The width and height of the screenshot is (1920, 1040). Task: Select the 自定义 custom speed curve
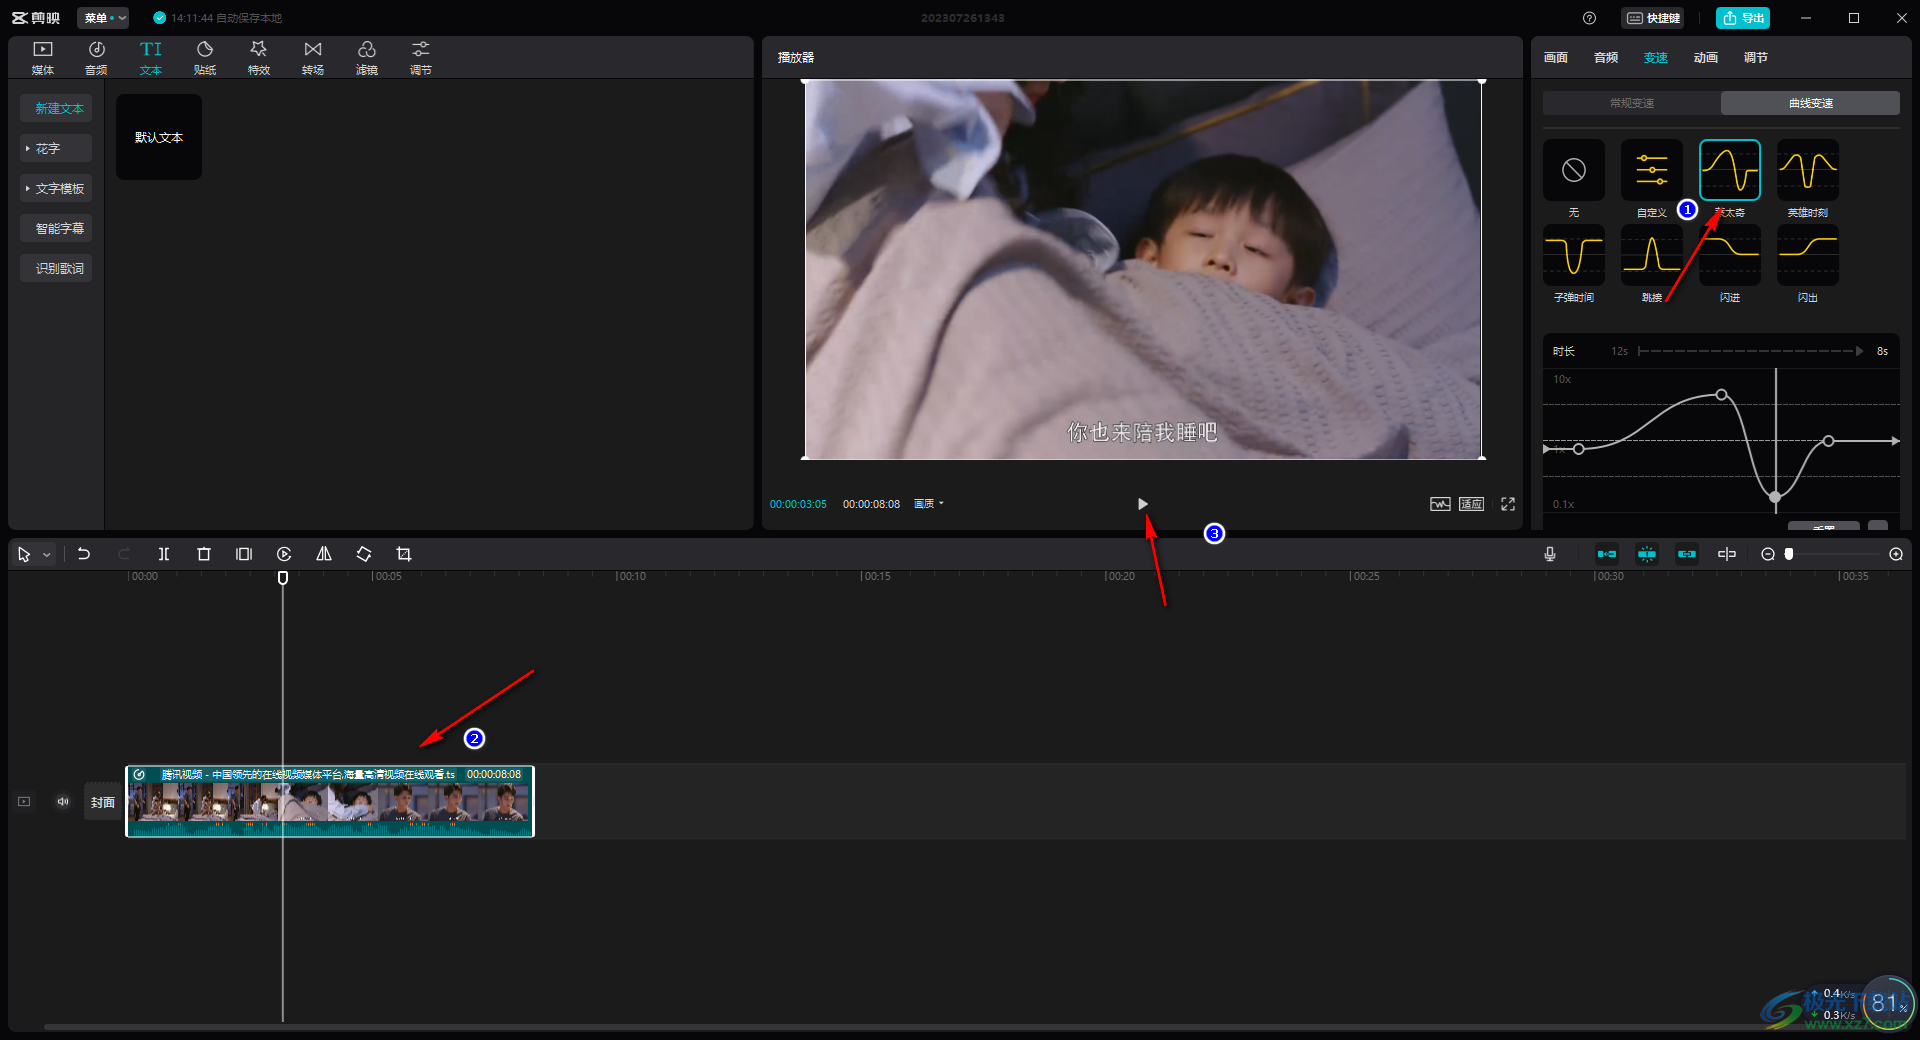(x=1652, y=170)
